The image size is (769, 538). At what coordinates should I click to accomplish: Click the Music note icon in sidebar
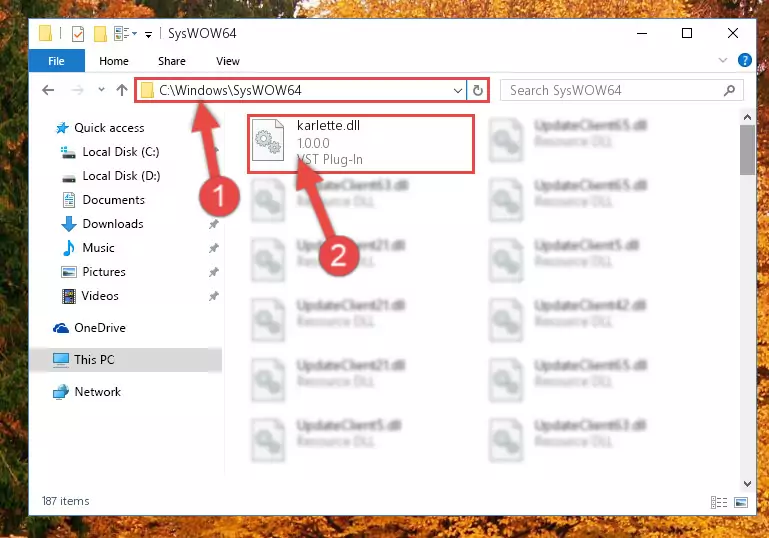[69, 248]
